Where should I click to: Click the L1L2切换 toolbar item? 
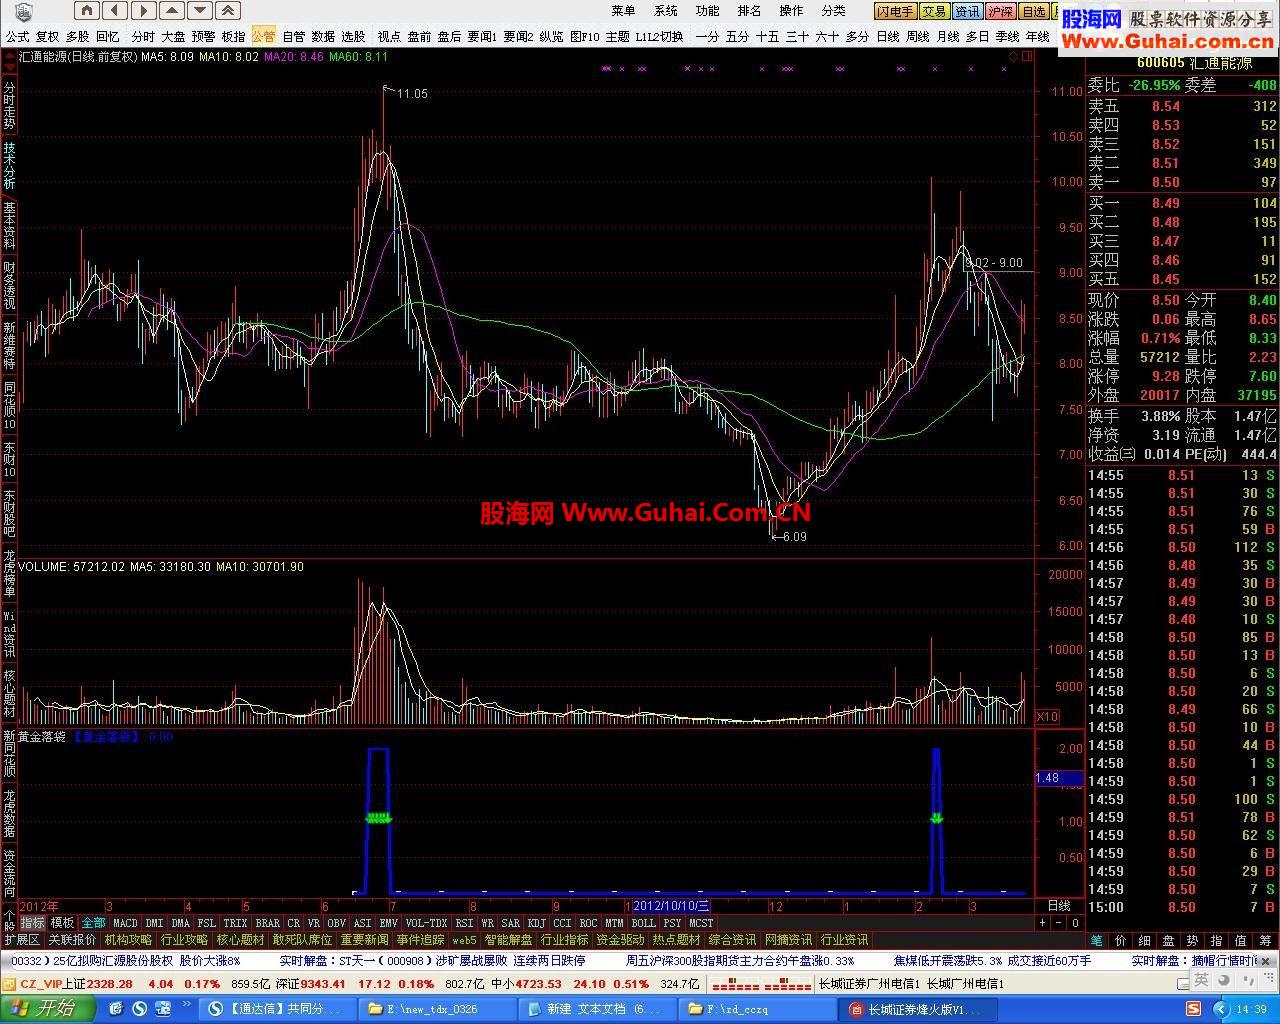pyautogui.click(x=659, y=36)
